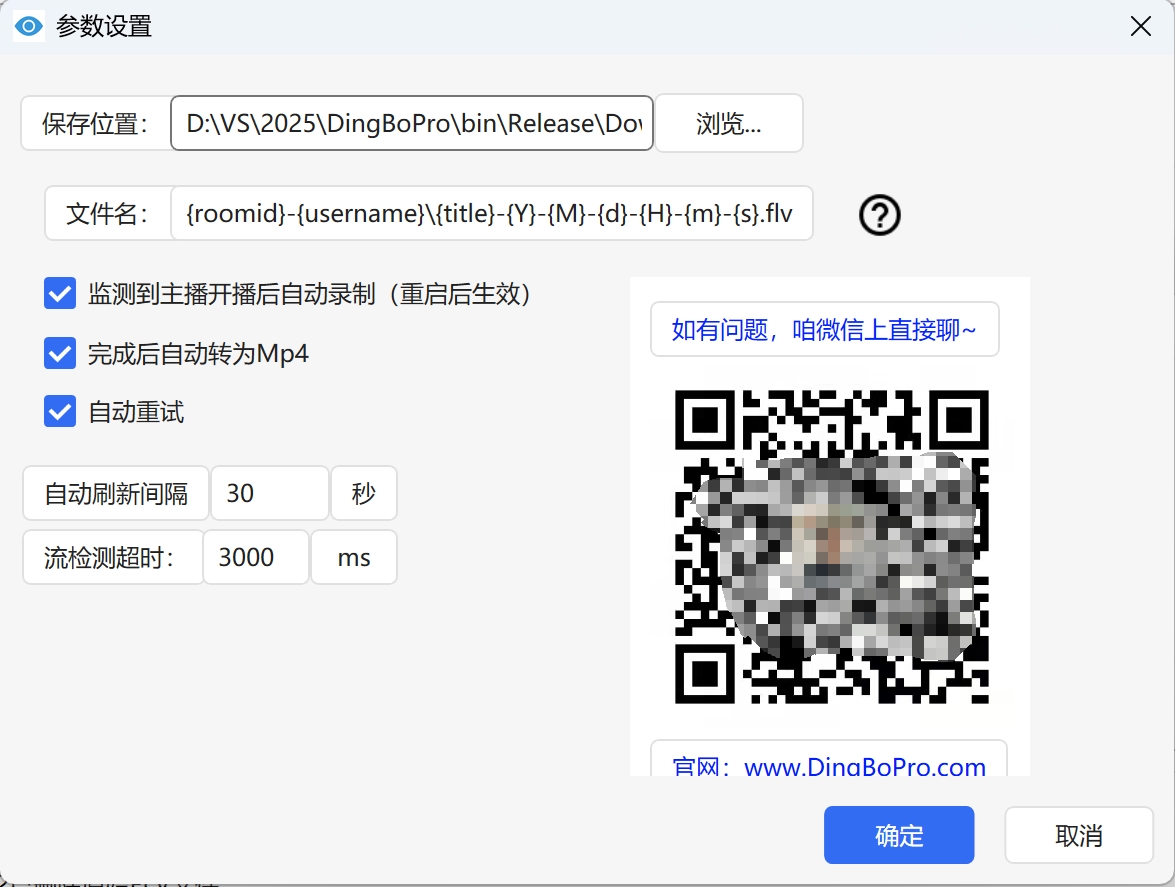This screenshot has width=1175, height=887.
Task: Confirm settings with the 确定 button
Action: 898,835
